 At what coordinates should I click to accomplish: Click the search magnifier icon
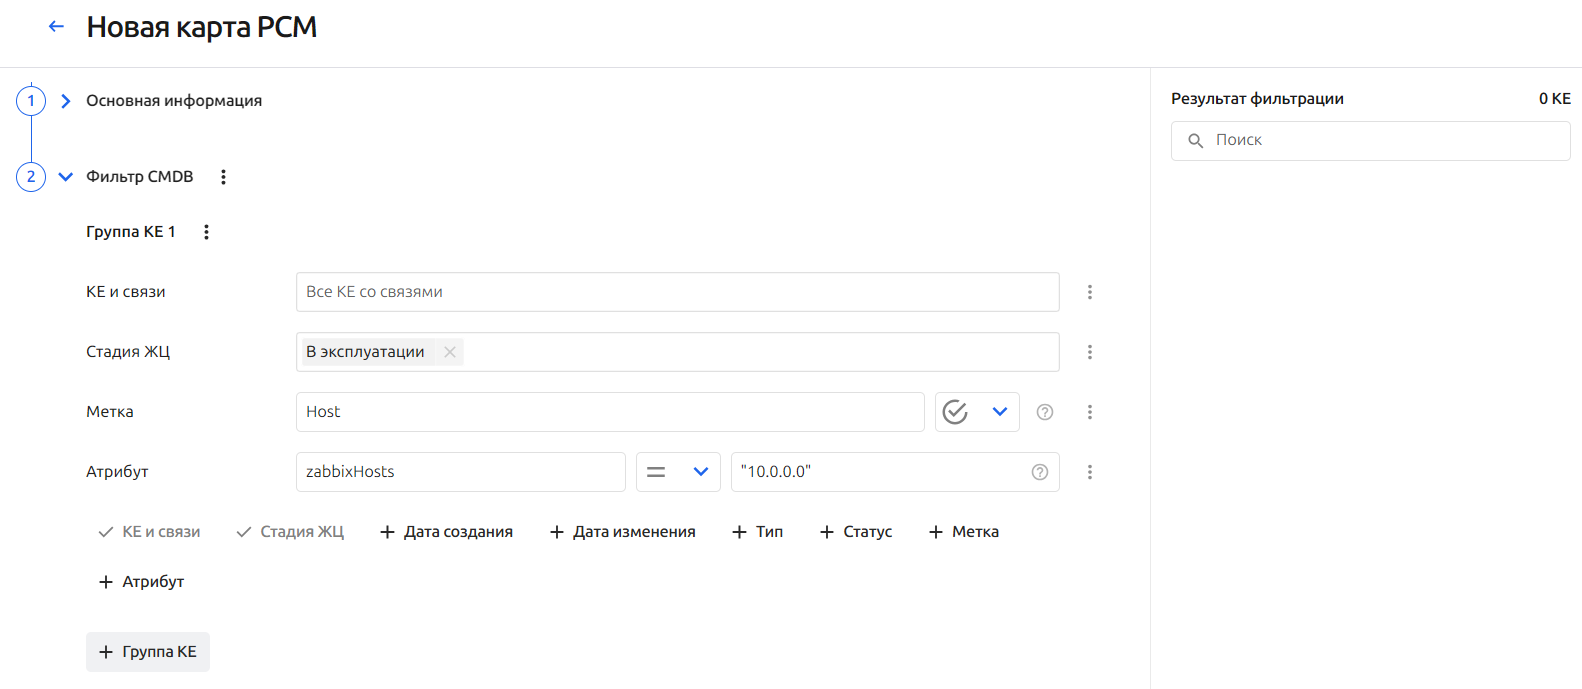(1195, 141)
